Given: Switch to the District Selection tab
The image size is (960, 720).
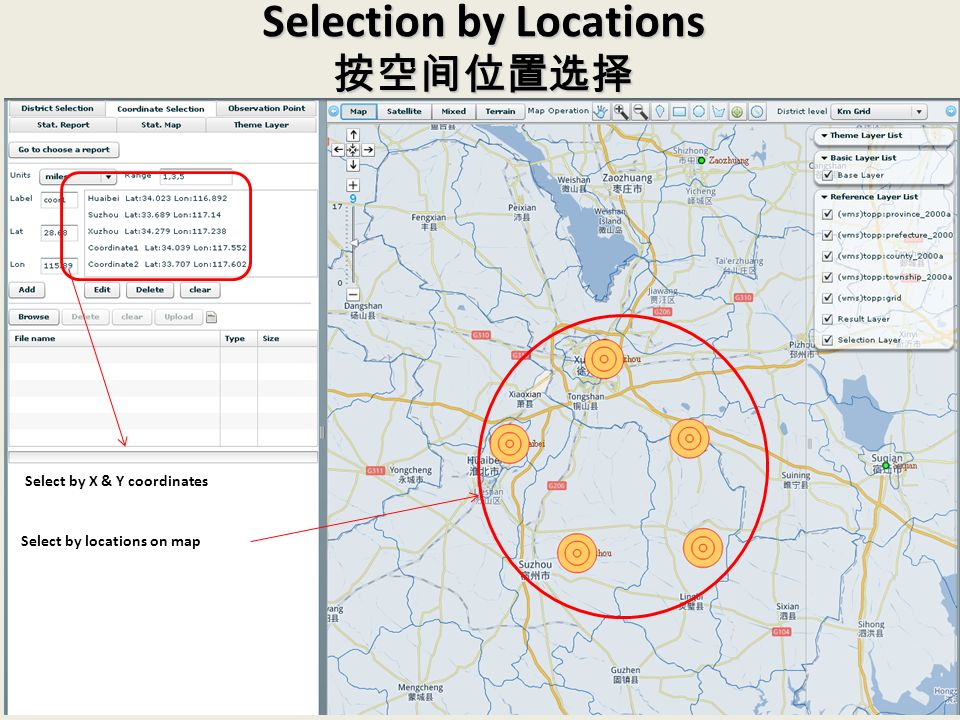Looking at the screenshot, I should pyautogui.click(x=58, y=108).
